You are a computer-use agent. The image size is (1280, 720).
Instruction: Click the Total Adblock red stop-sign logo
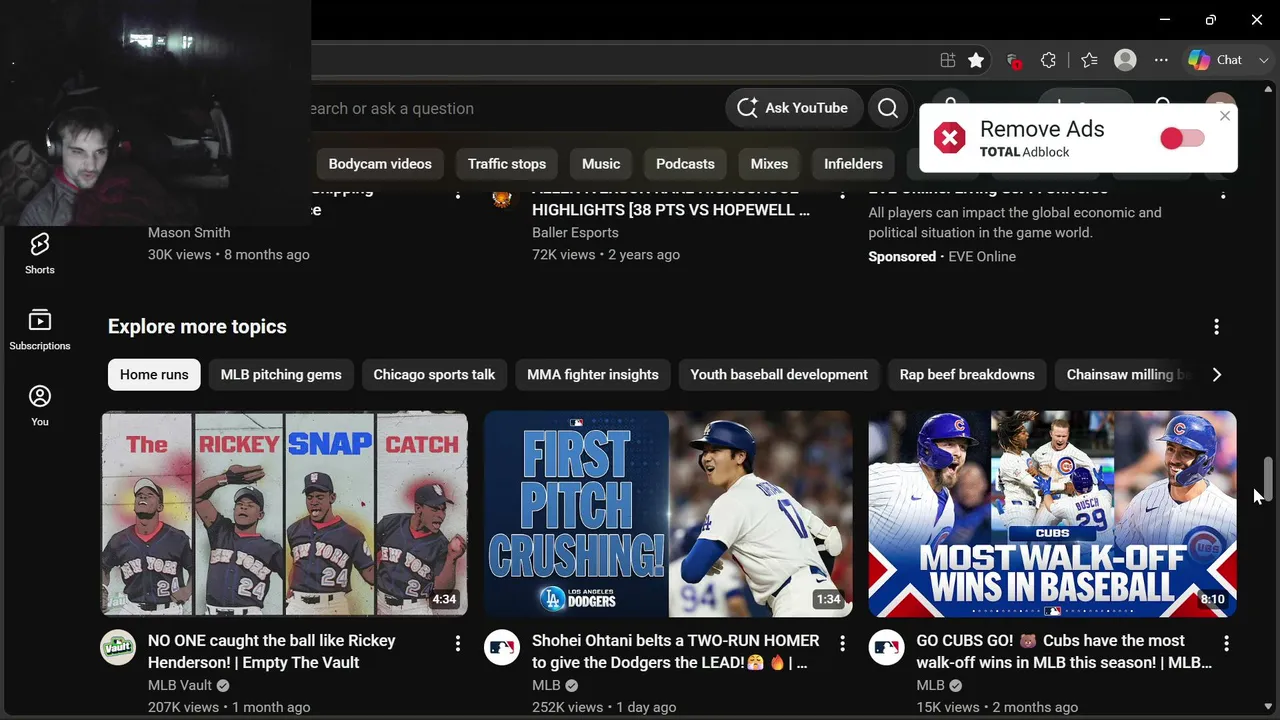(x=949, y=138)
